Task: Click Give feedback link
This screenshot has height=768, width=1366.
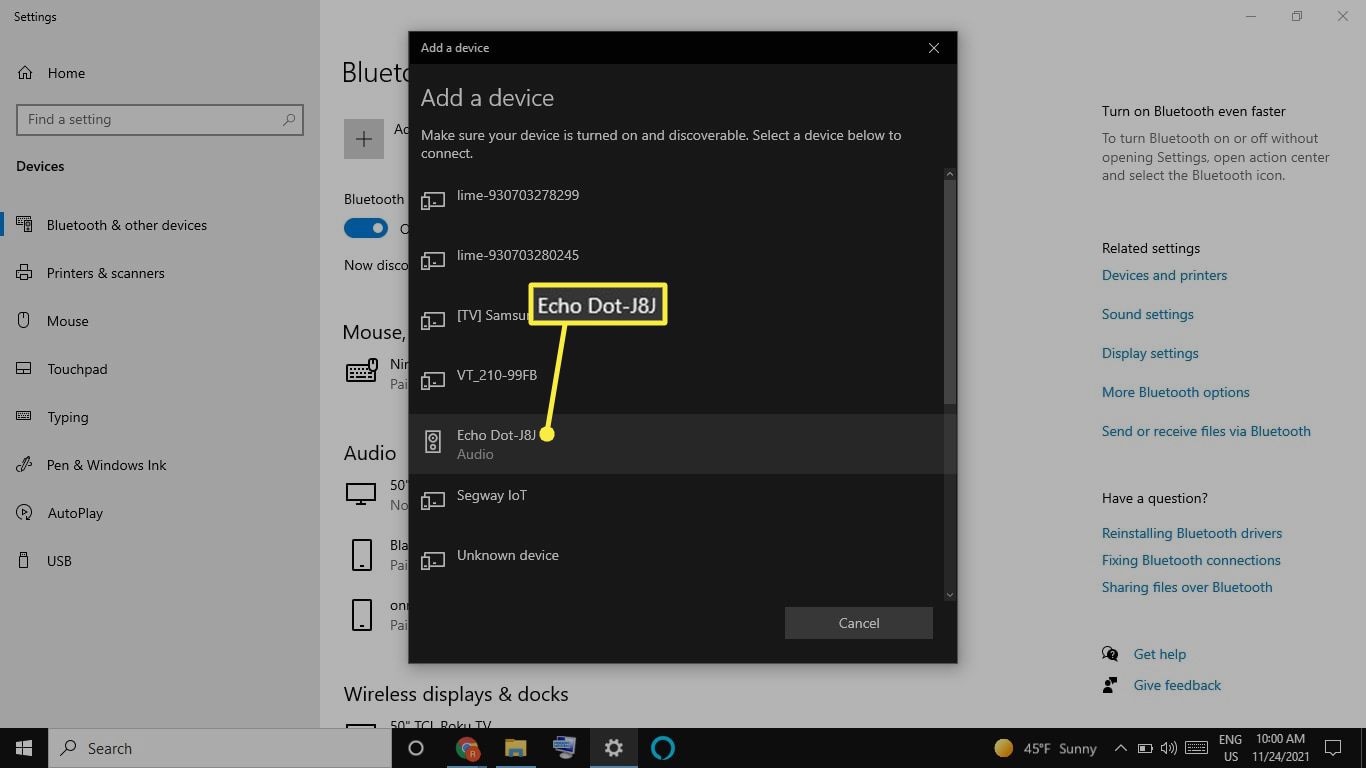Action: (x=1177, y=685)
